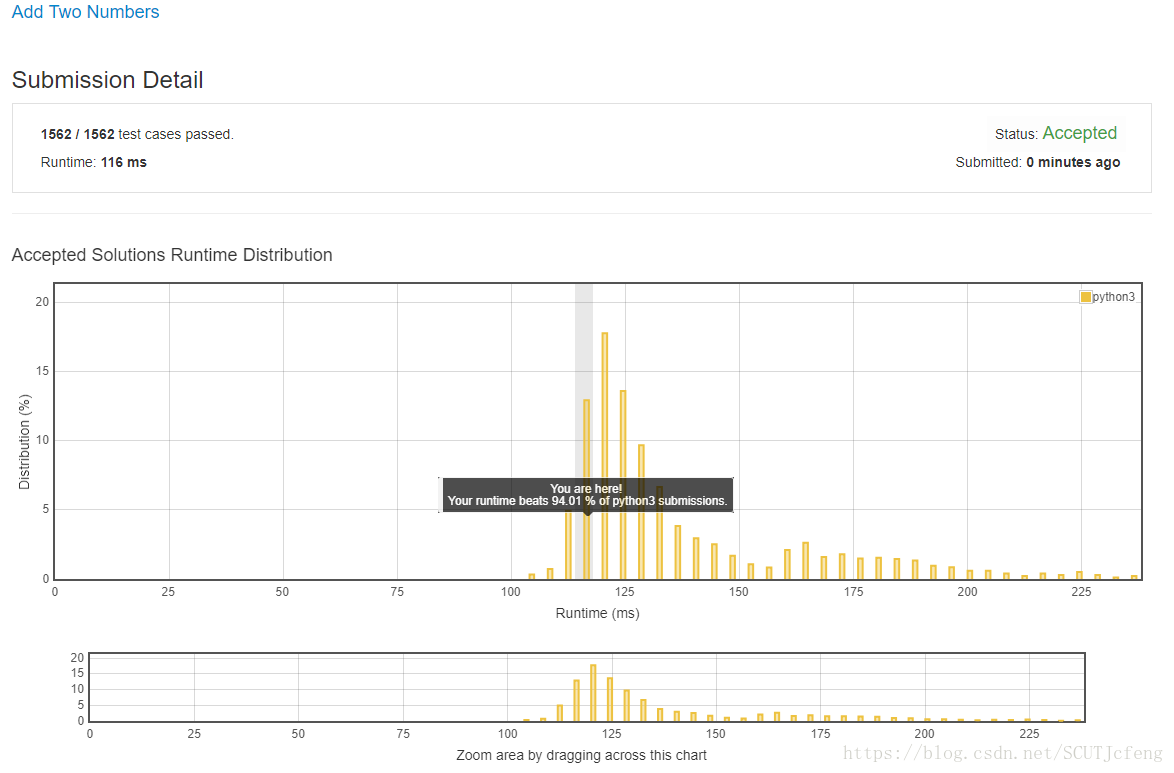Select 'Accepted Solutions Runtime Distribution' heading

click(x=172, y=255)
